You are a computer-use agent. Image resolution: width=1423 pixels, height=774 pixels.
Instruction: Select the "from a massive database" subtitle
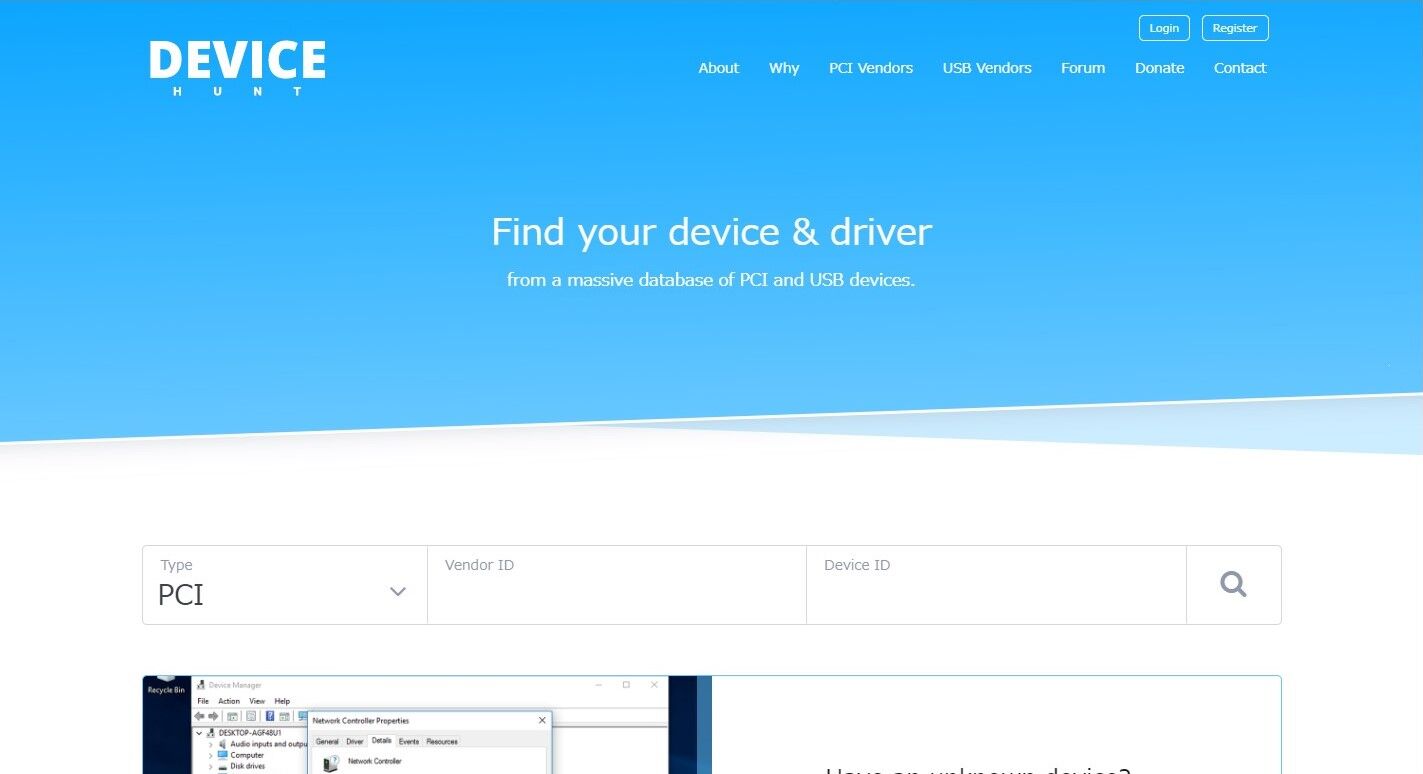[x=711, y=280]
